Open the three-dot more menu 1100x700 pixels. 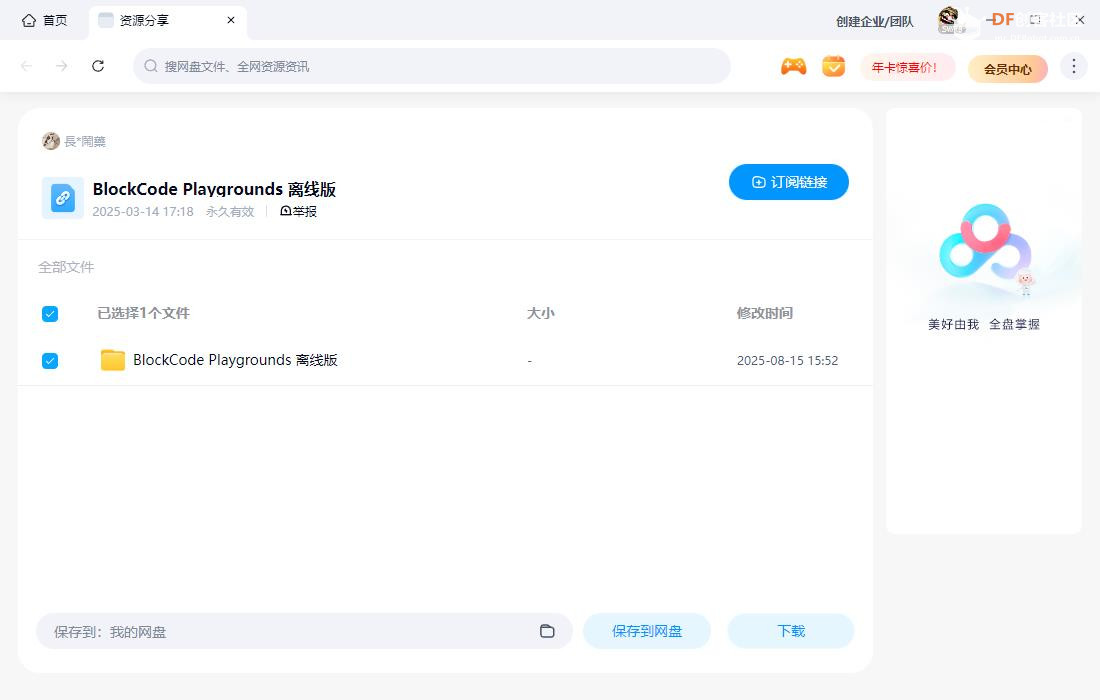click(1073, 66)
